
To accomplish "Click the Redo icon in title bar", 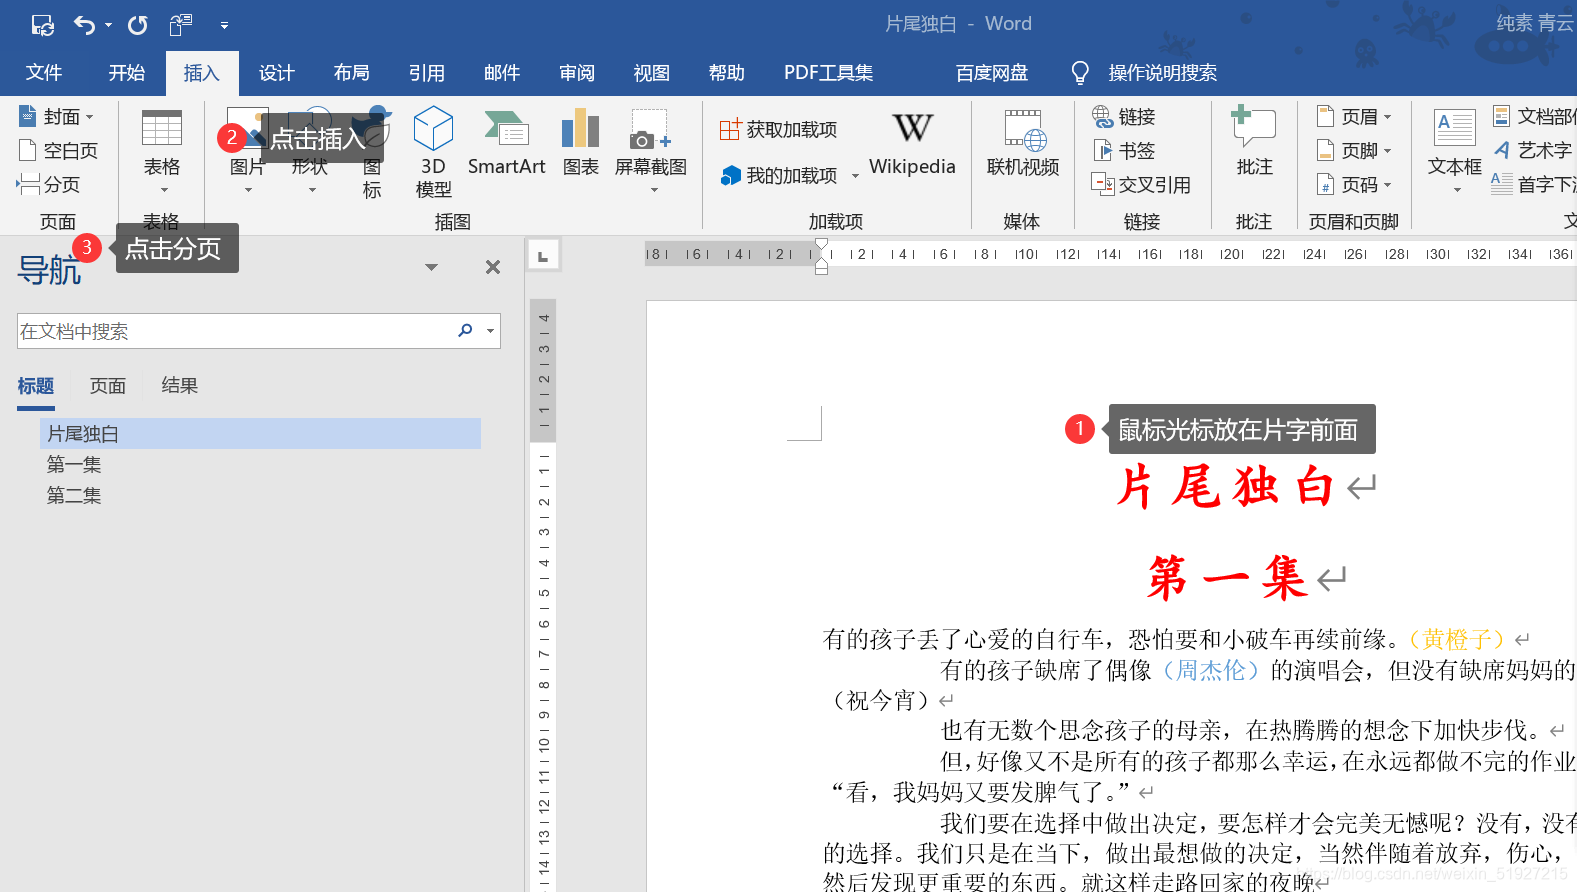I will [138, 25].
